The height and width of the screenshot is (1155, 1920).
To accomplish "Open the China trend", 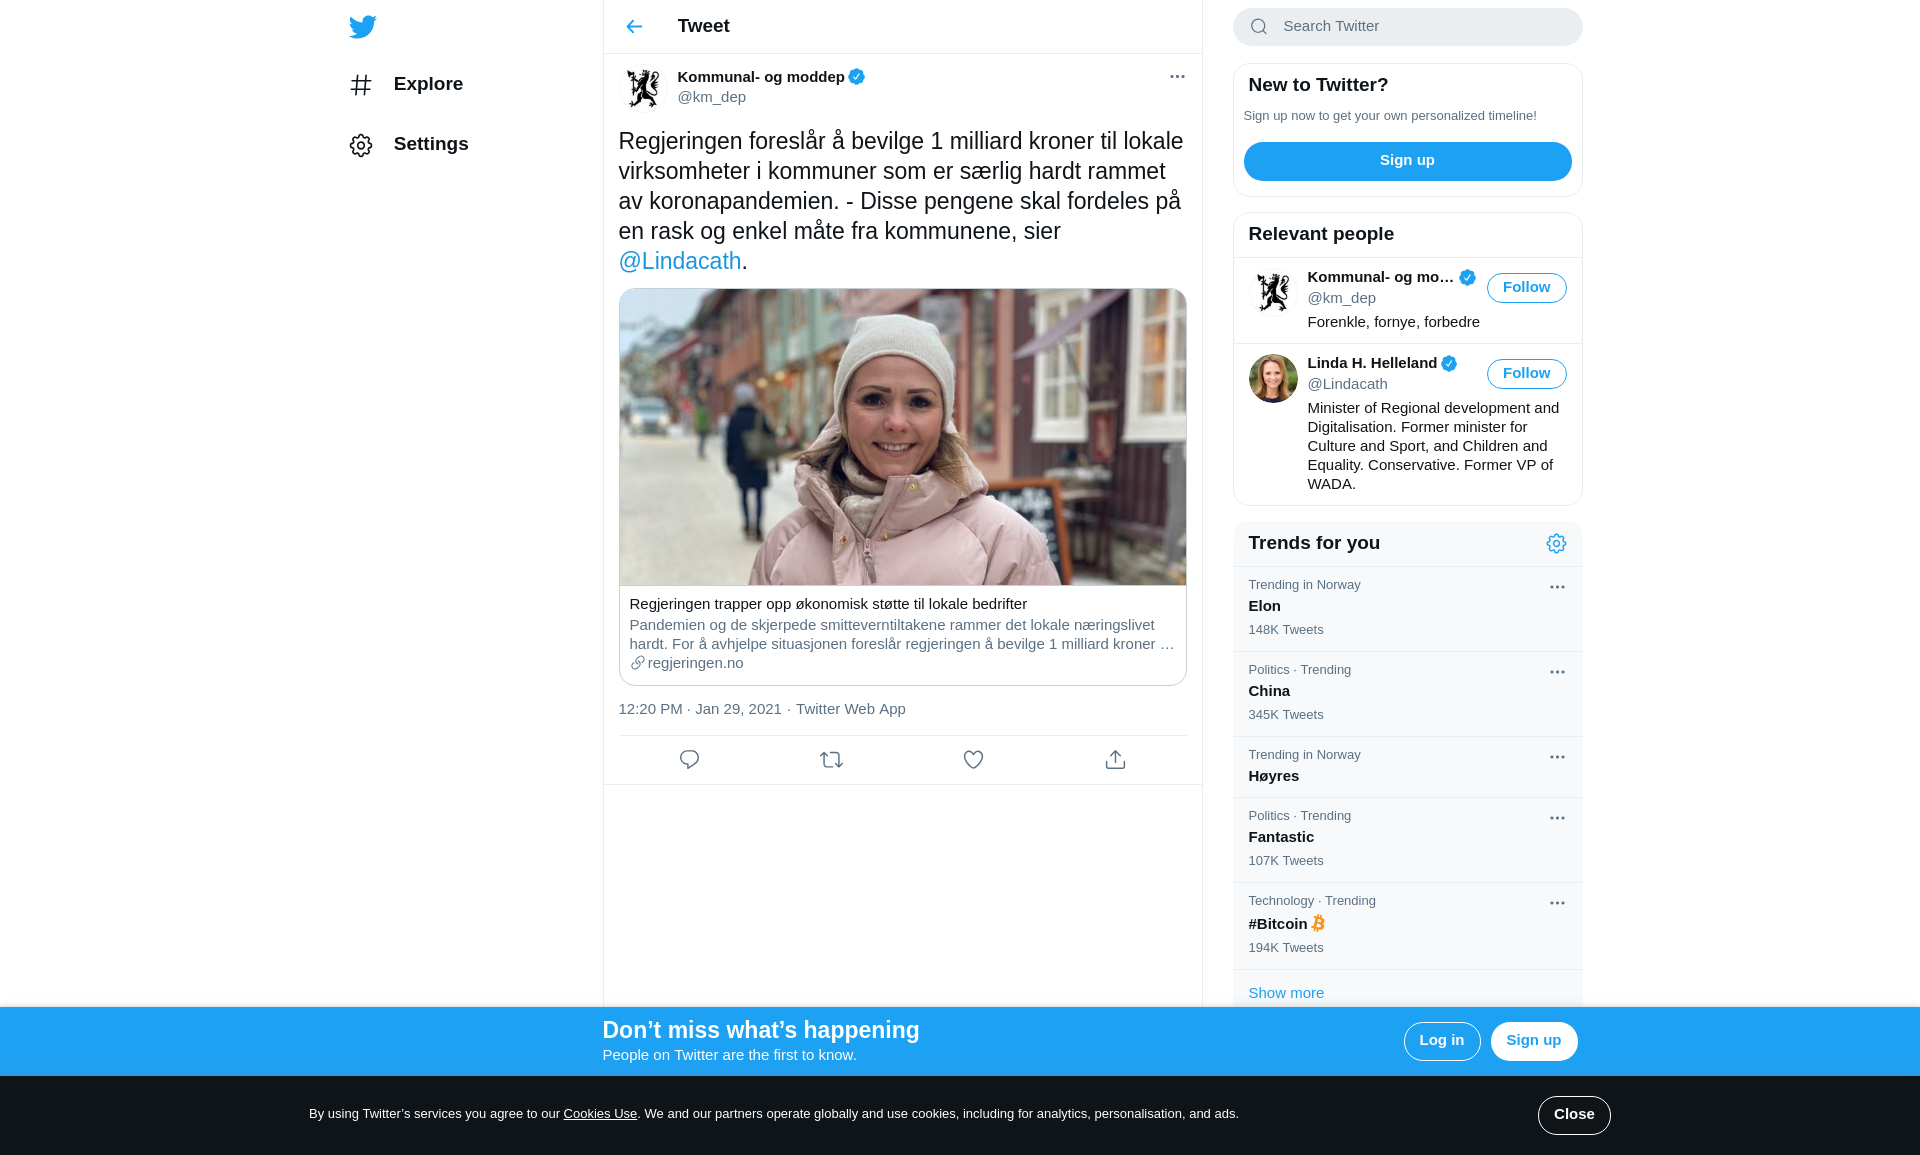I will coord(1407,694).
